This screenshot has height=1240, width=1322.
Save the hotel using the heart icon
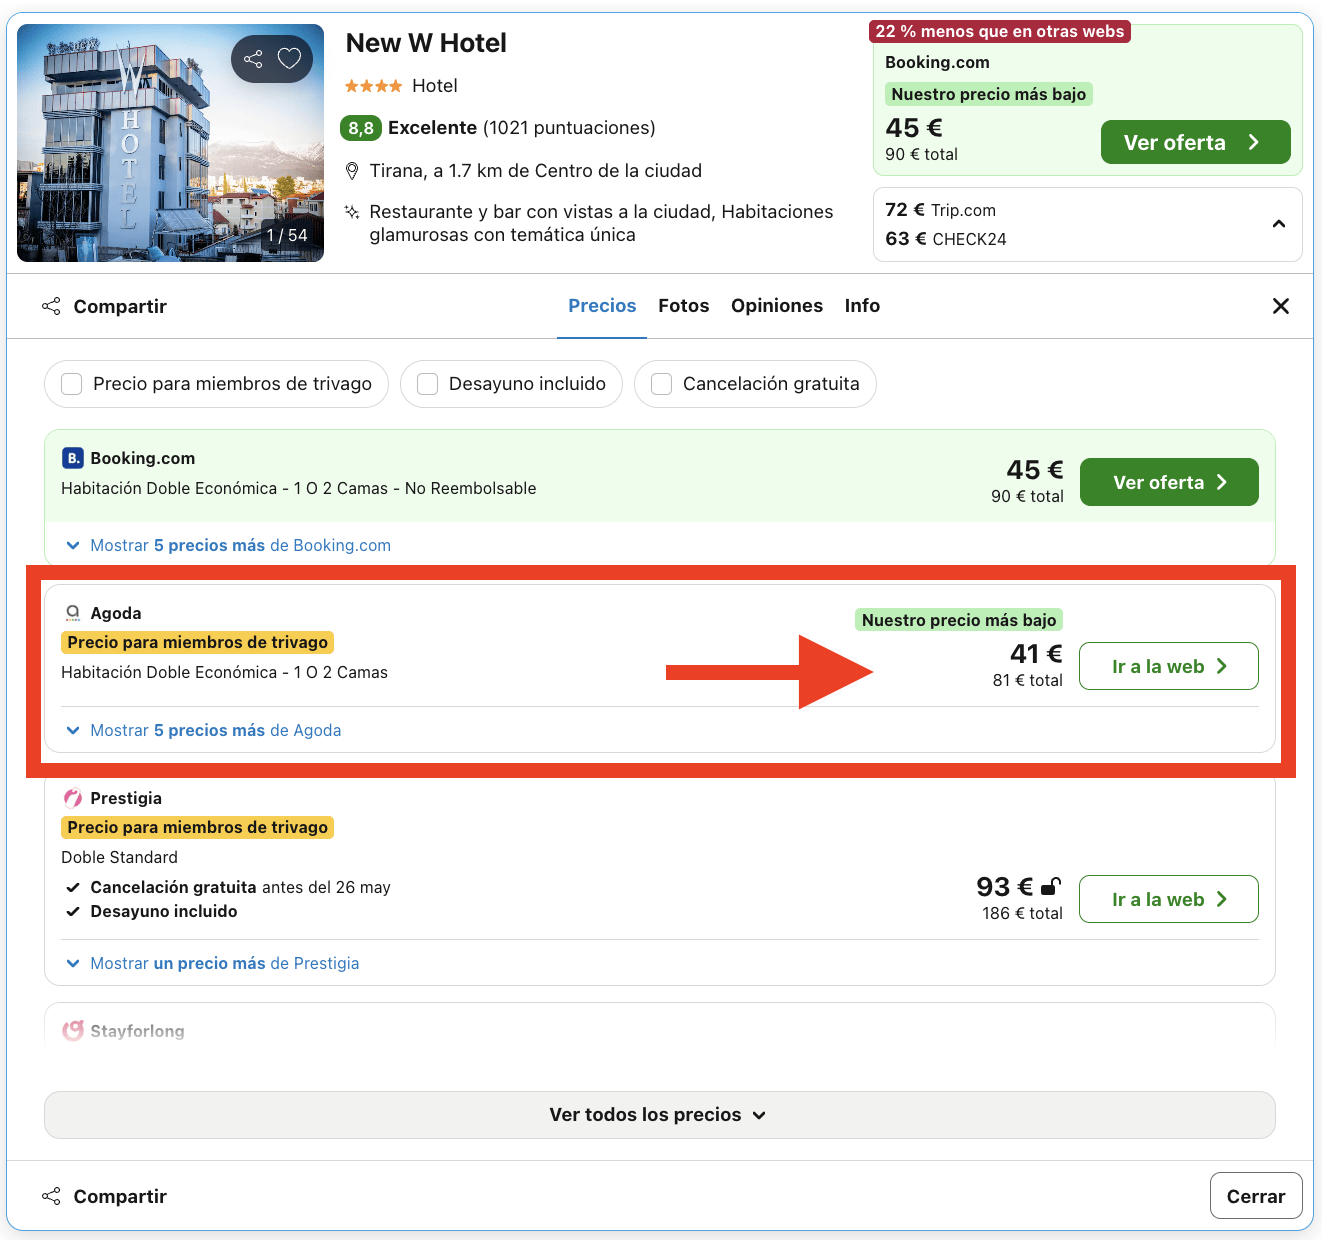point(289,58)
